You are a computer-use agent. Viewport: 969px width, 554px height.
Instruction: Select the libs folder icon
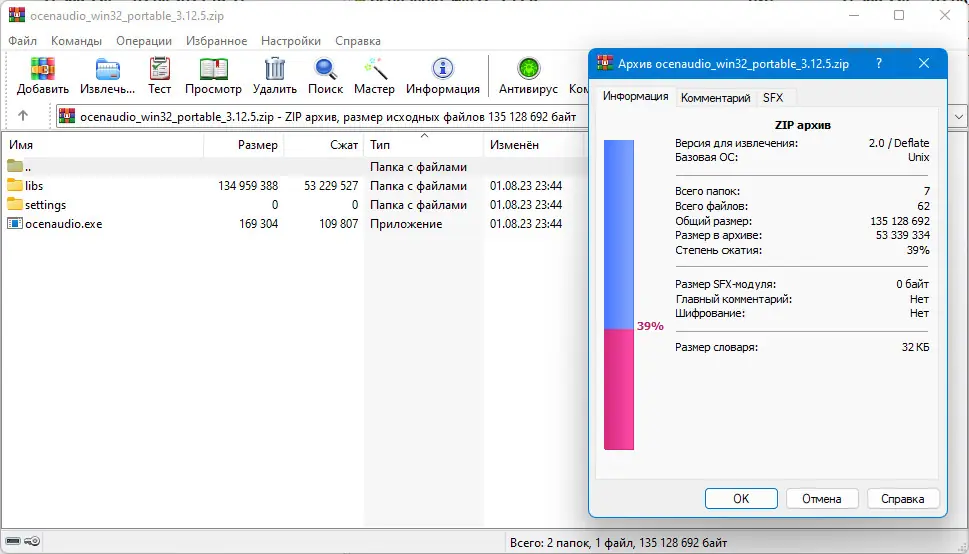coord(15,185)
